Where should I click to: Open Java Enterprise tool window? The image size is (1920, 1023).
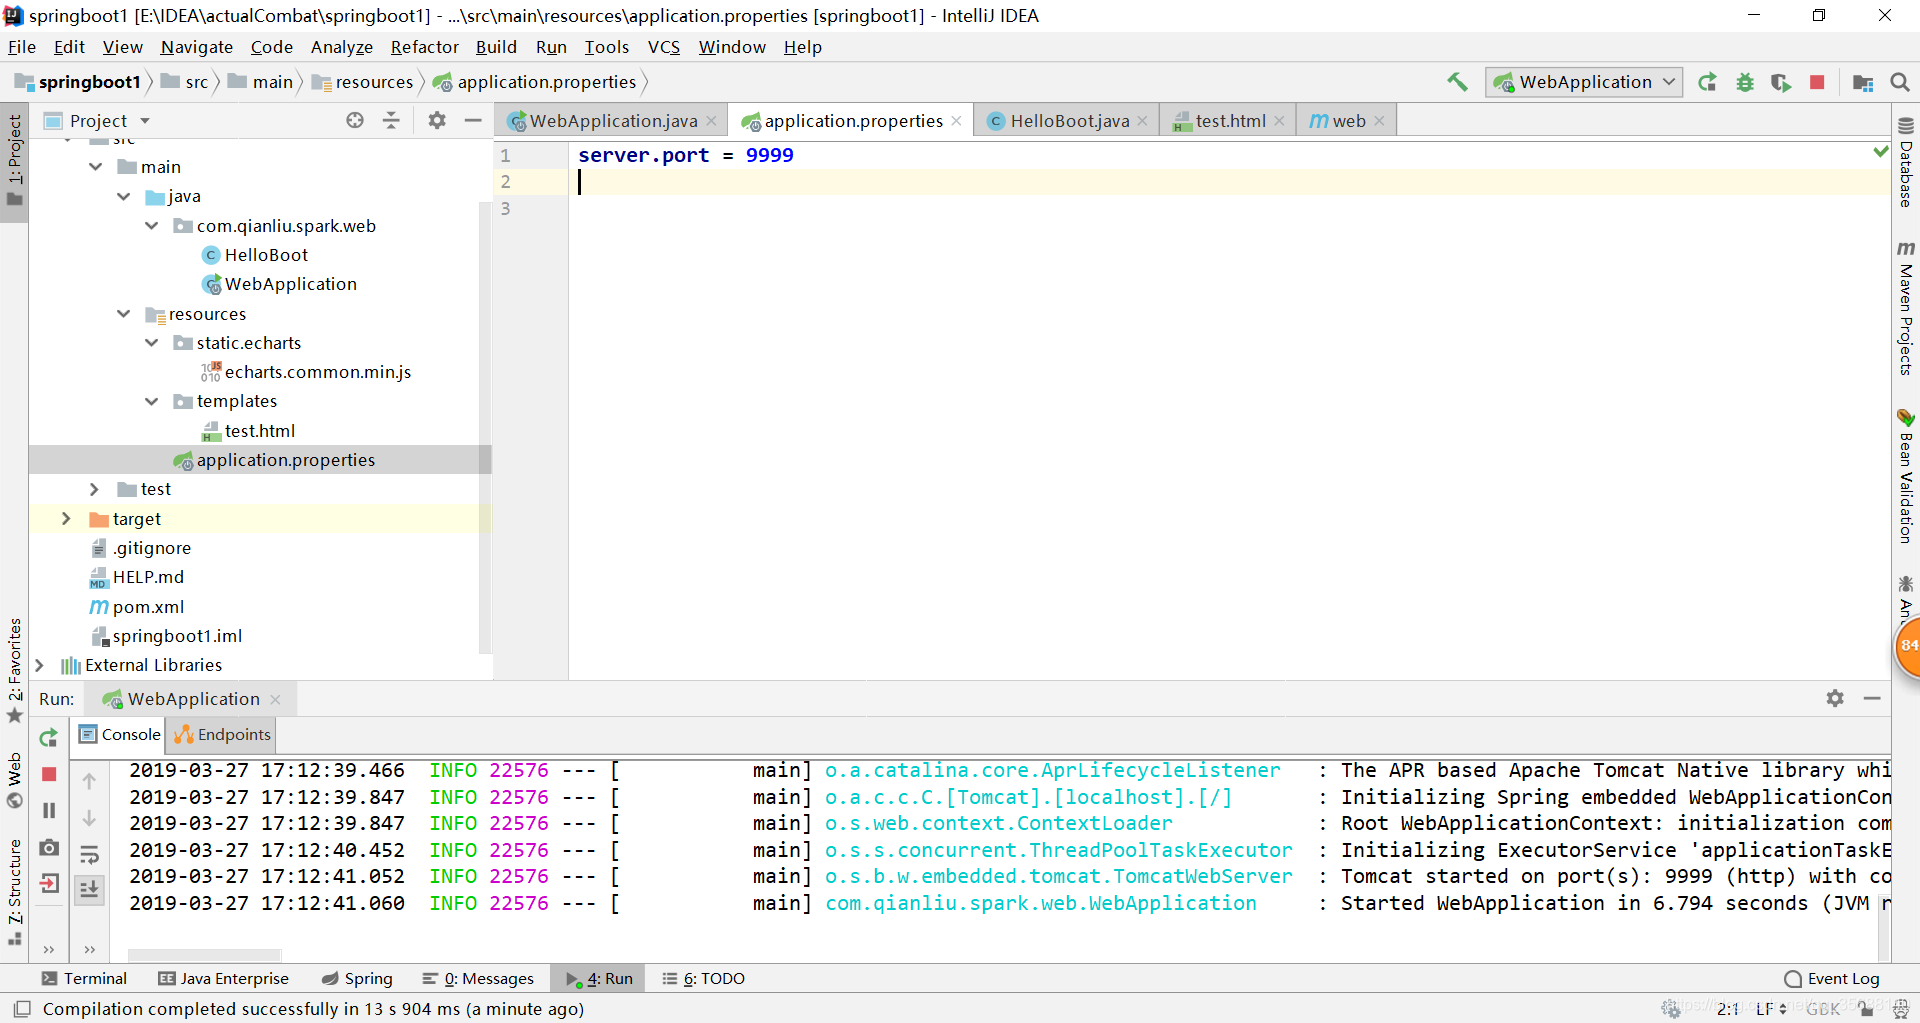224,979
